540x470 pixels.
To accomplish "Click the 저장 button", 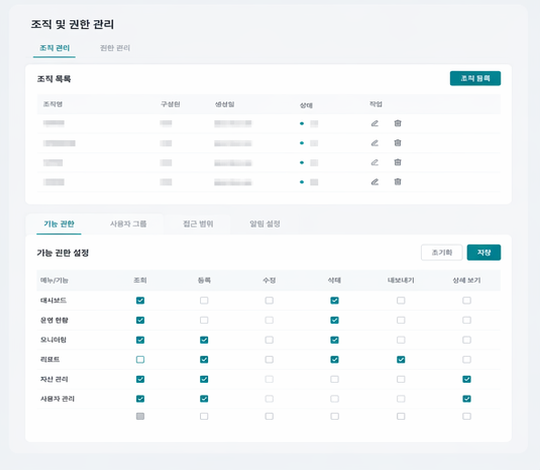I will (x=484, y=252).
